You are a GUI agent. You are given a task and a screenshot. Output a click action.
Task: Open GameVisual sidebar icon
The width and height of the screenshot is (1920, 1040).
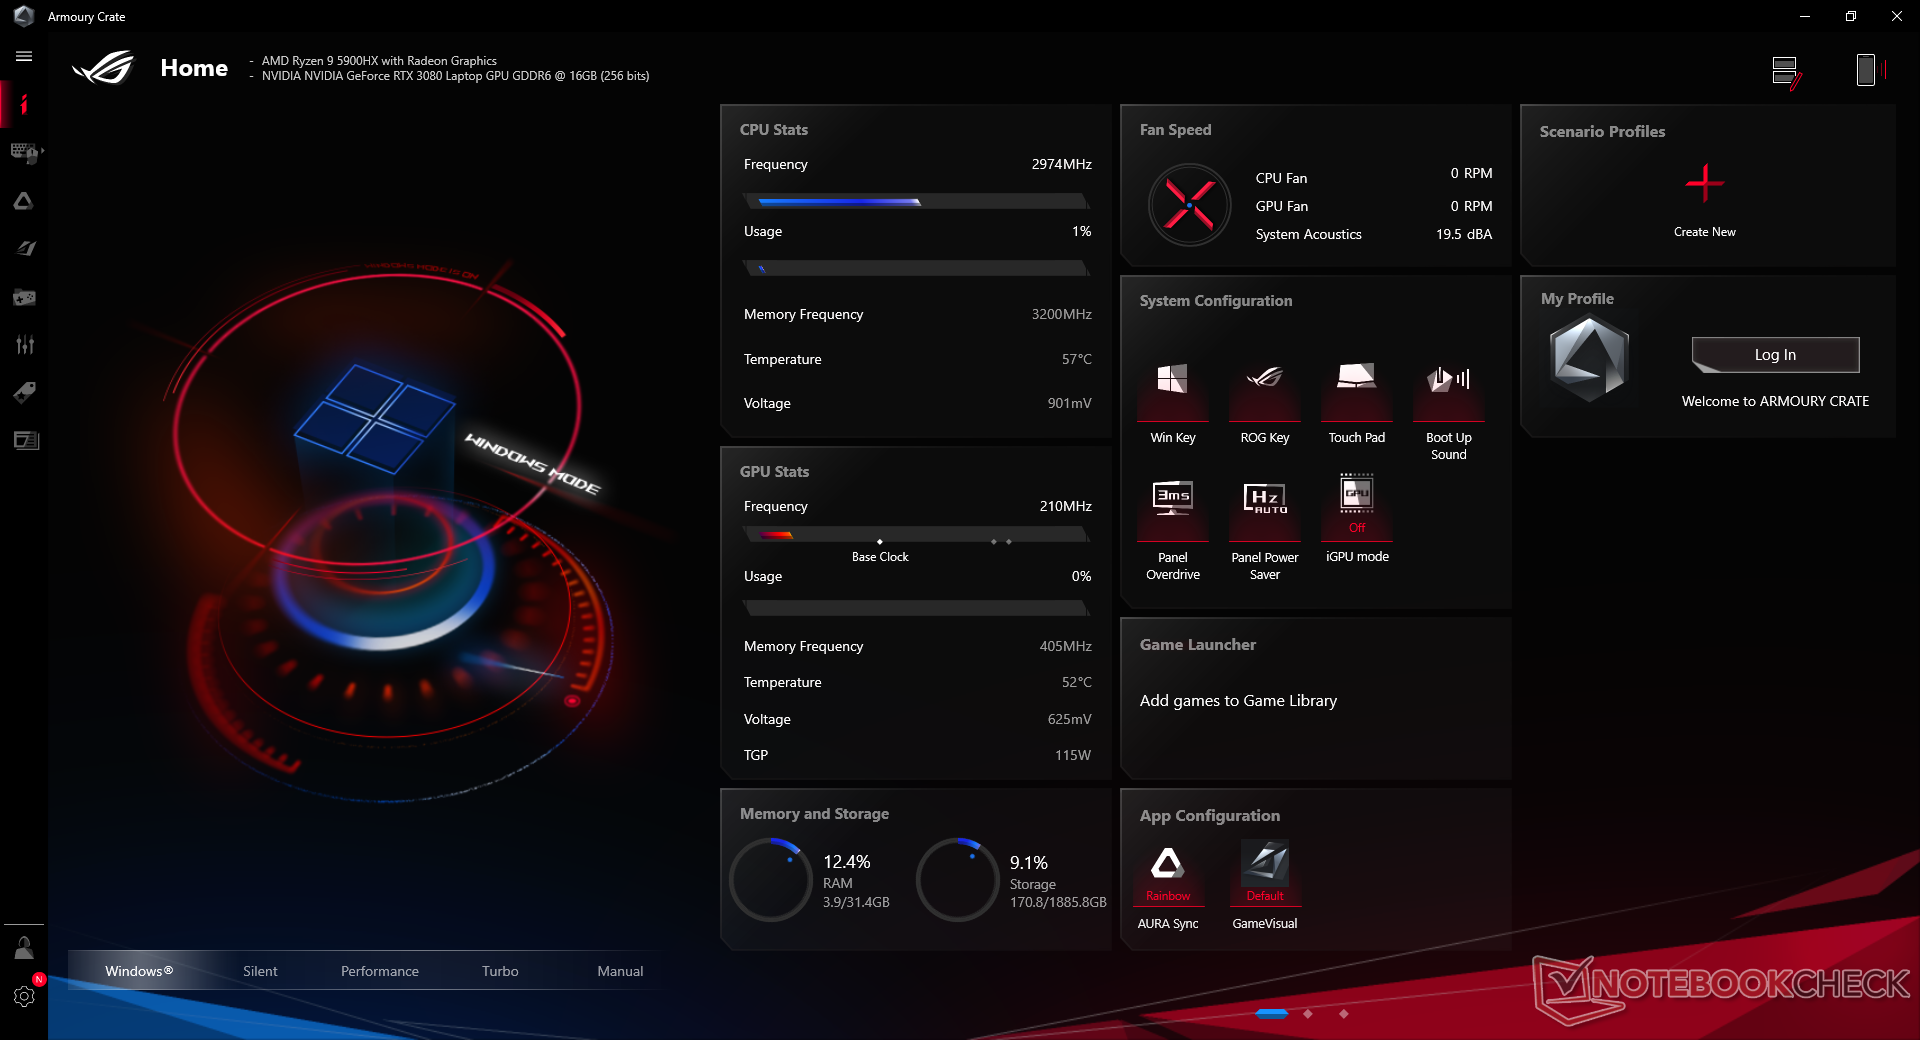pyautogui.click(x=24, y=249)
